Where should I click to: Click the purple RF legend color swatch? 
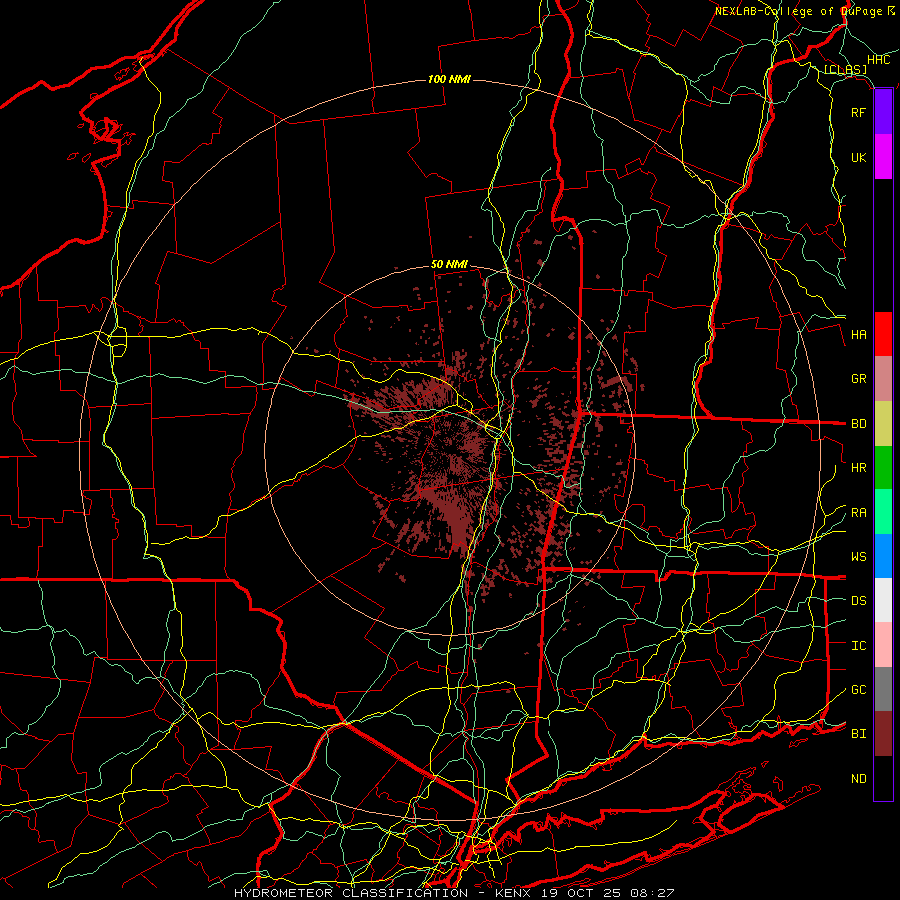tap(883, 112)
